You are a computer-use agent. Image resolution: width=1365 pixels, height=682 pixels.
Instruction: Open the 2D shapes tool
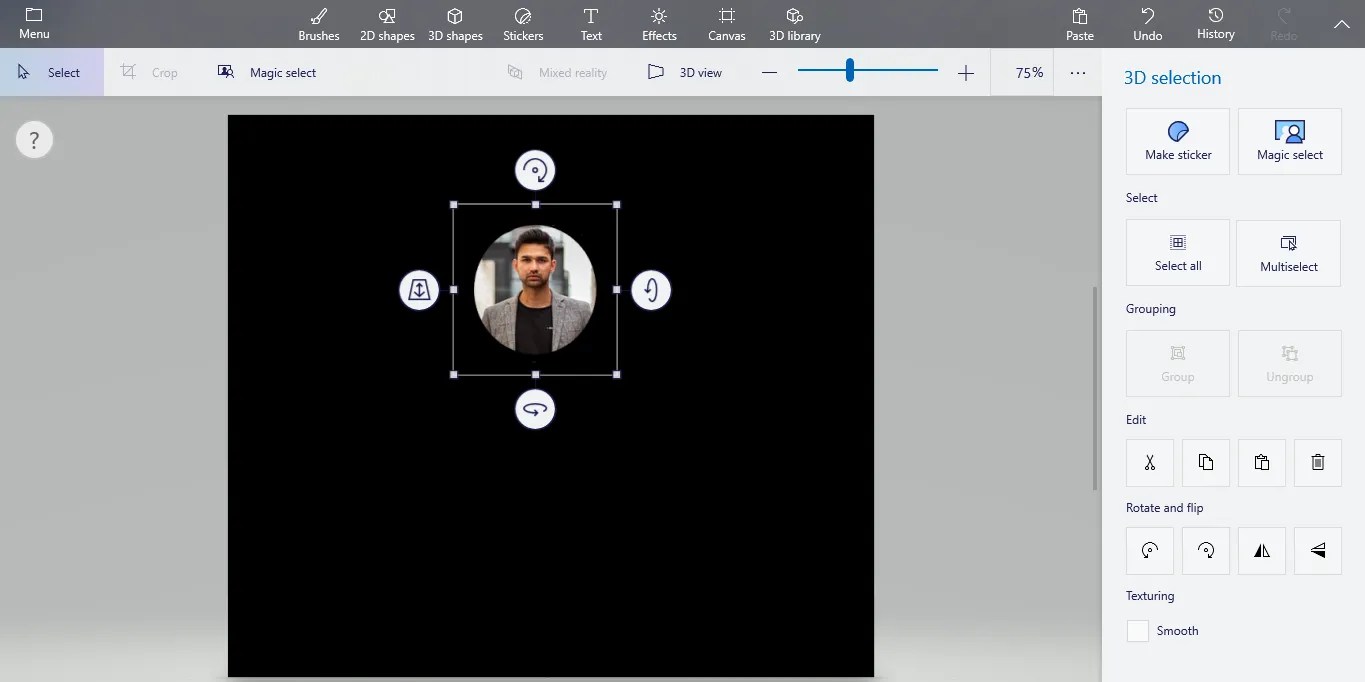click(x=386, y=24)
